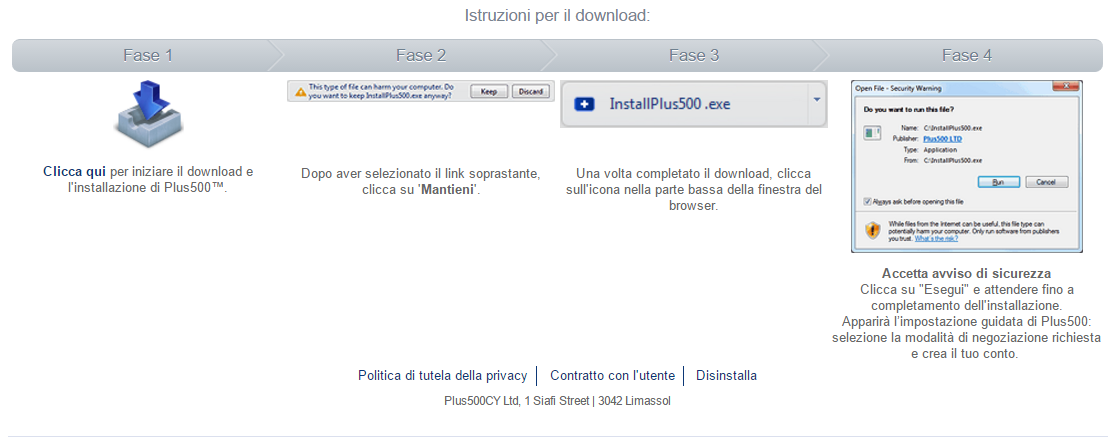Expand the InstallPlus500.exe download dropdown arrow
The height and width of the screenshot is (448, 1120).
click(817, 101)
